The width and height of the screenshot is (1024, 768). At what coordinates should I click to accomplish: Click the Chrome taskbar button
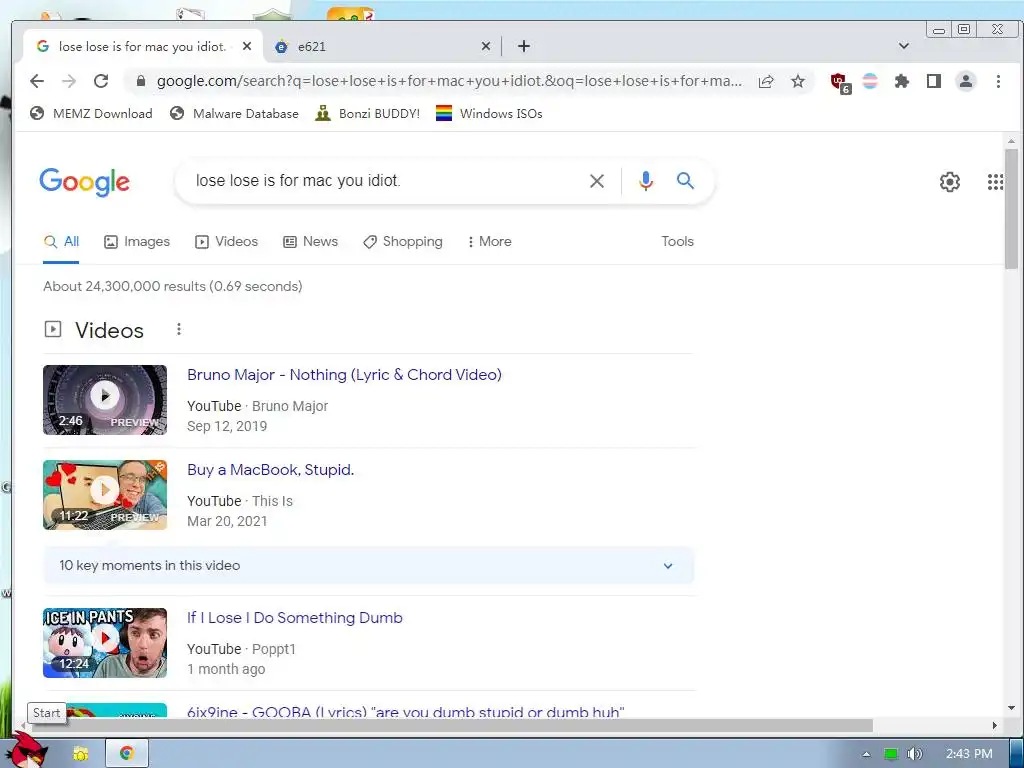coord(127,754)
